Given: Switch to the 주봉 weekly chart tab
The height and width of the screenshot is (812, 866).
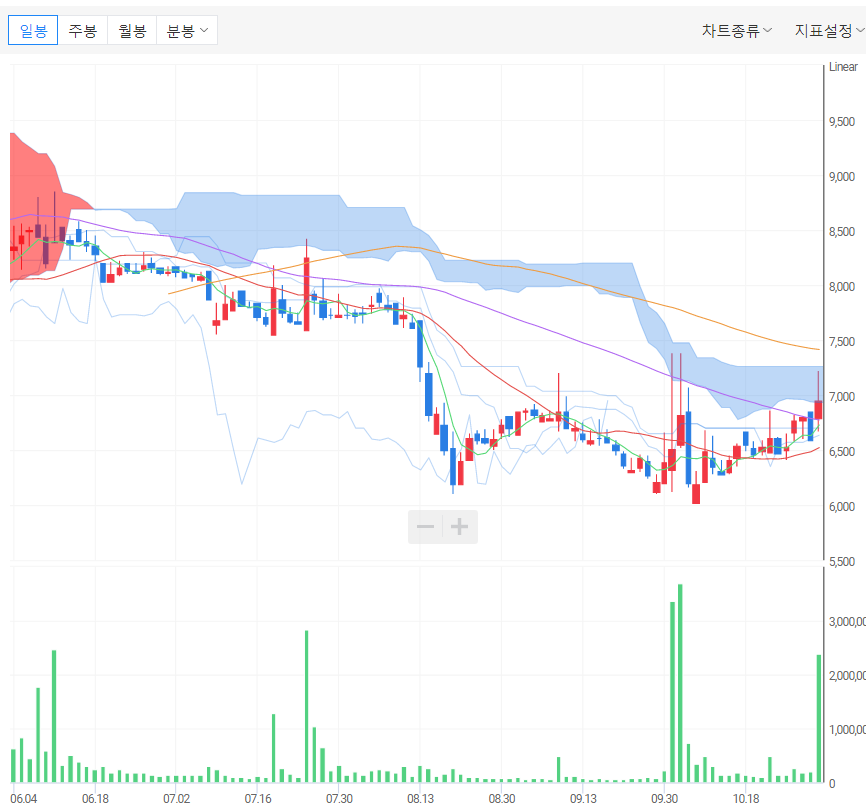Looking at the screenshot, I should (82, 30).
